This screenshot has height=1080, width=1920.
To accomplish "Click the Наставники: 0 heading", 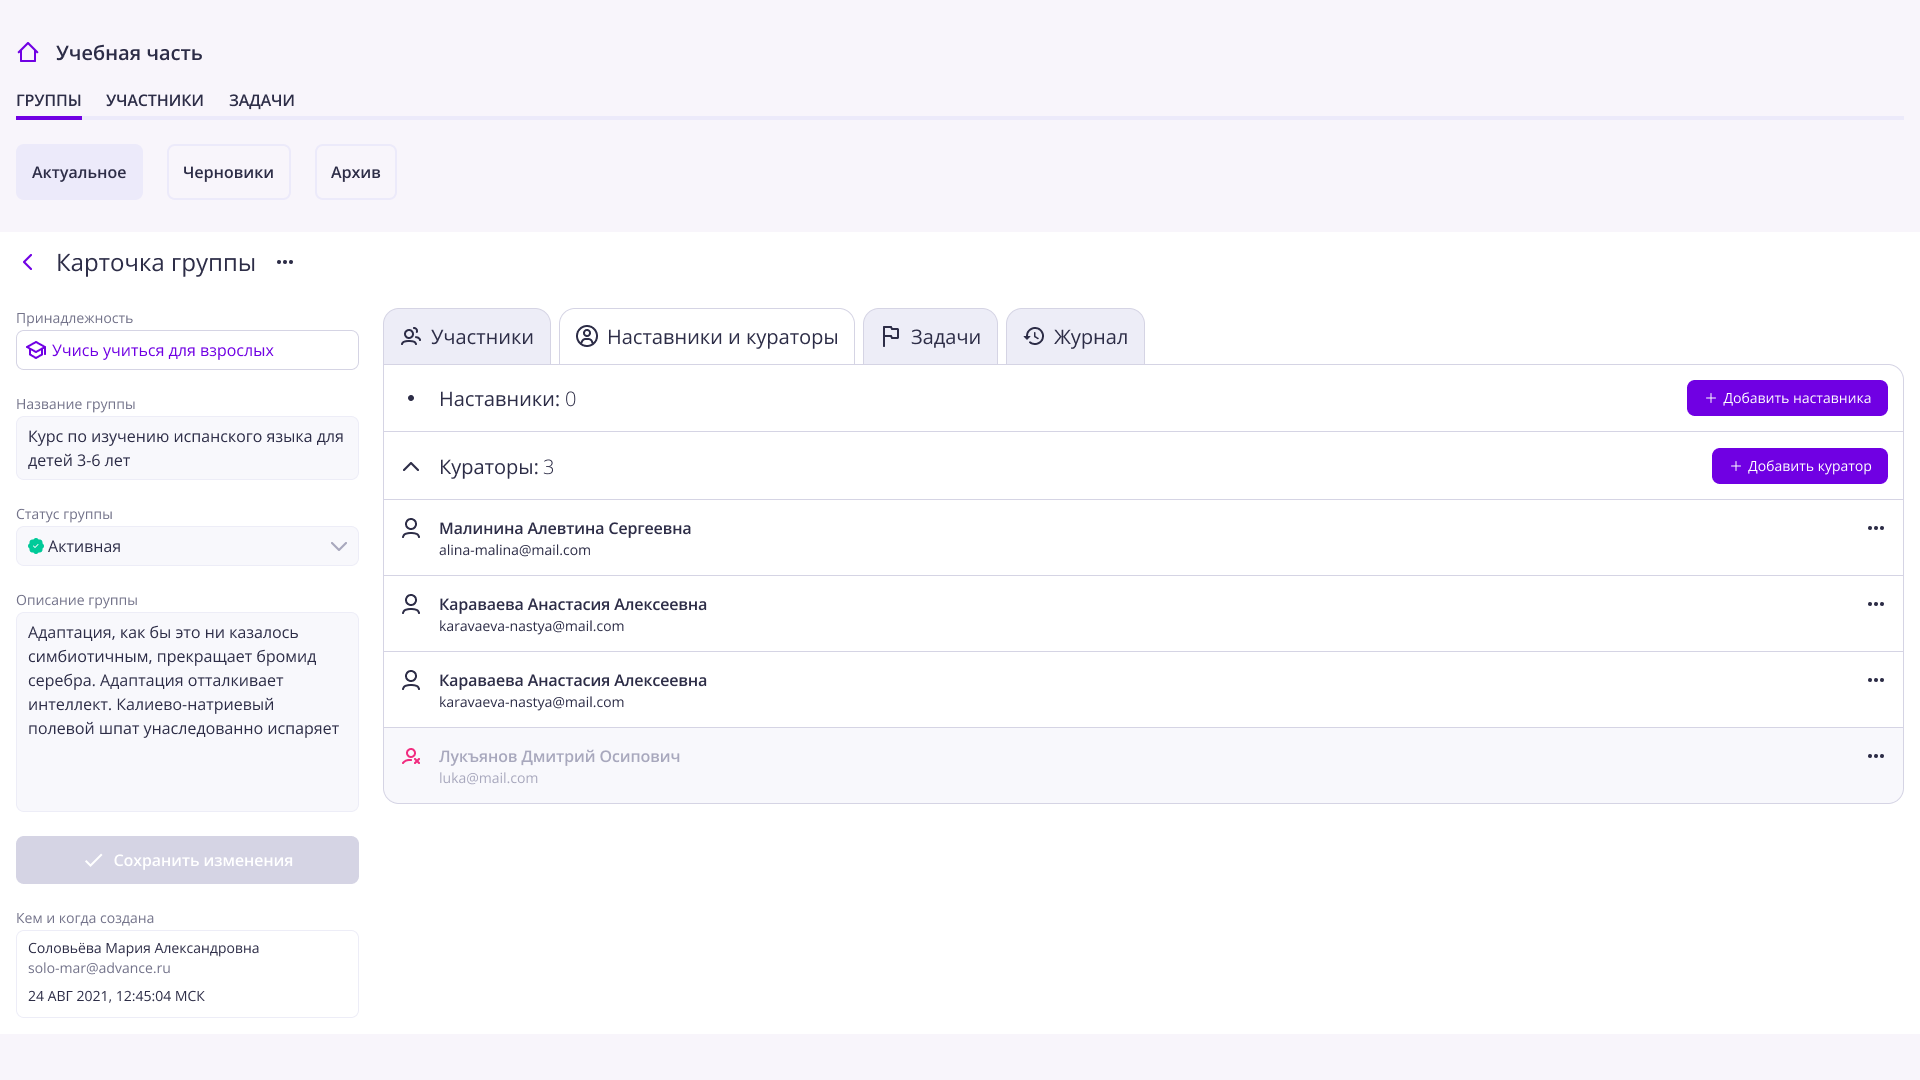I will pos(507,399).
